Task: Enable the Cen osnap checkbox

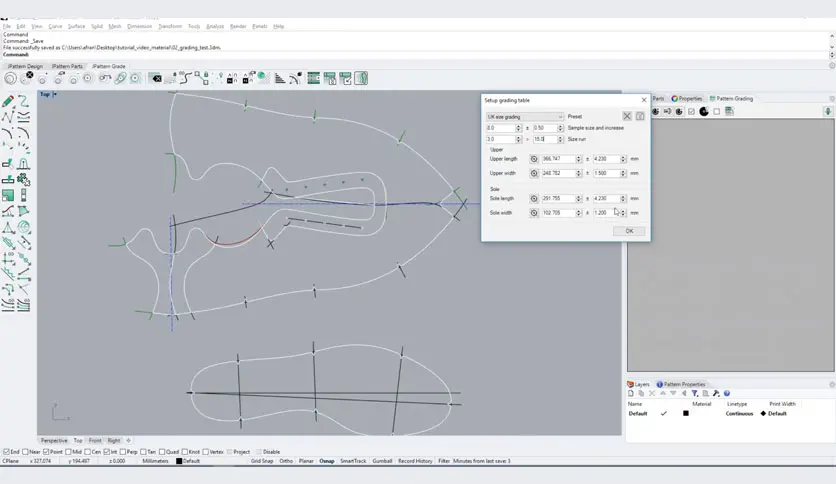Action: click(x=87, y=451)
